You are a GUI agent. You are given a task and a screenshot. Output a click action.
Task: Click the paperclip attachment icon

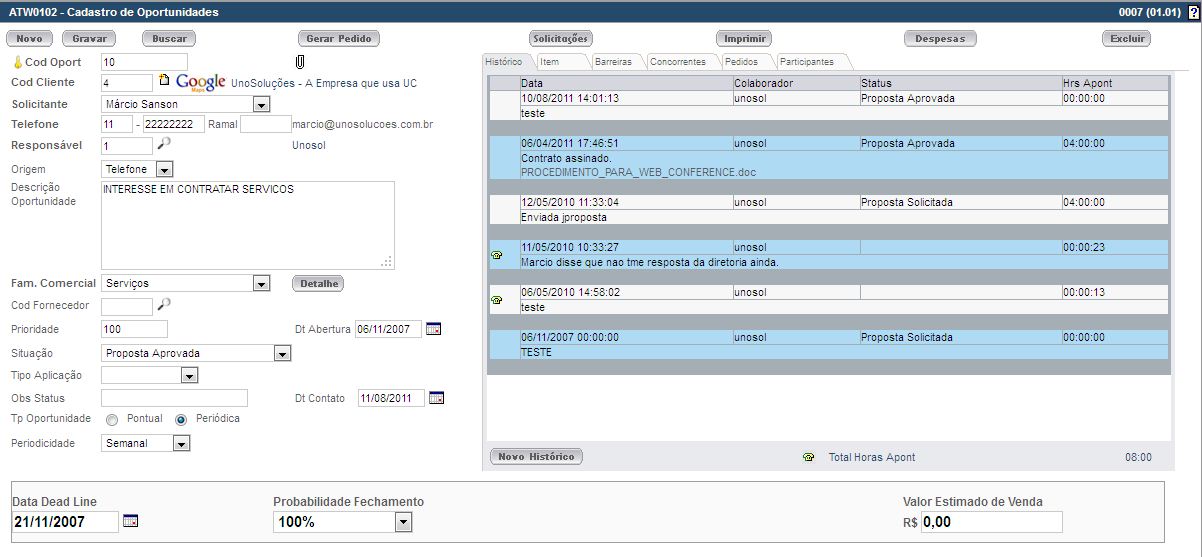coord(298,63)
